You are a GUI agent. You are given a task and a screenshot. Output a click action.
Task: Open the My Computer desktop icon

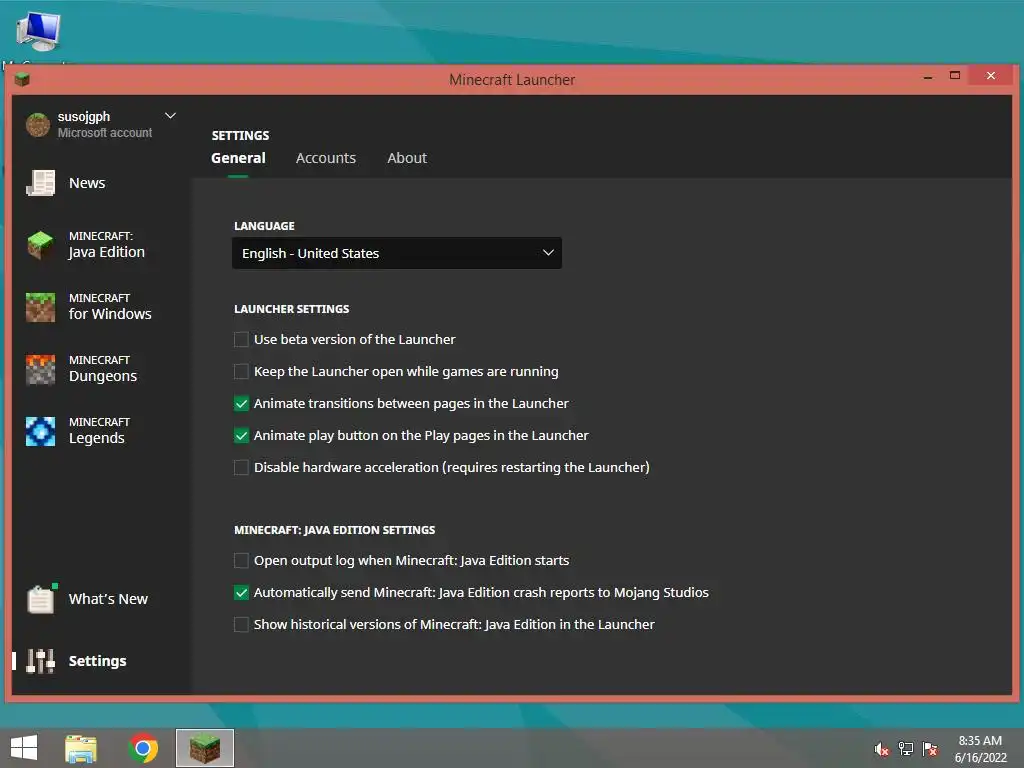pyautogui.click(x=39, y=31)
